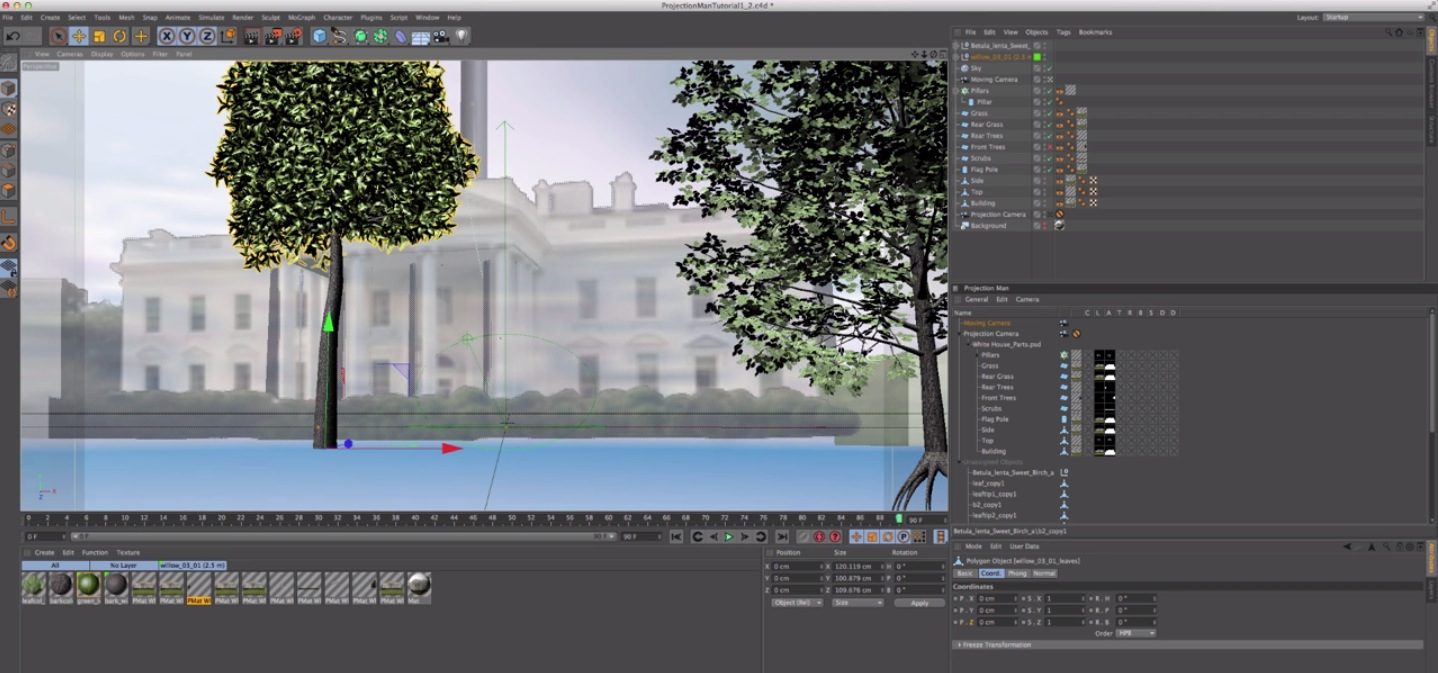Enable the red visibility dot on Front Trees
1438x673 pixels.
(1048, 147)
